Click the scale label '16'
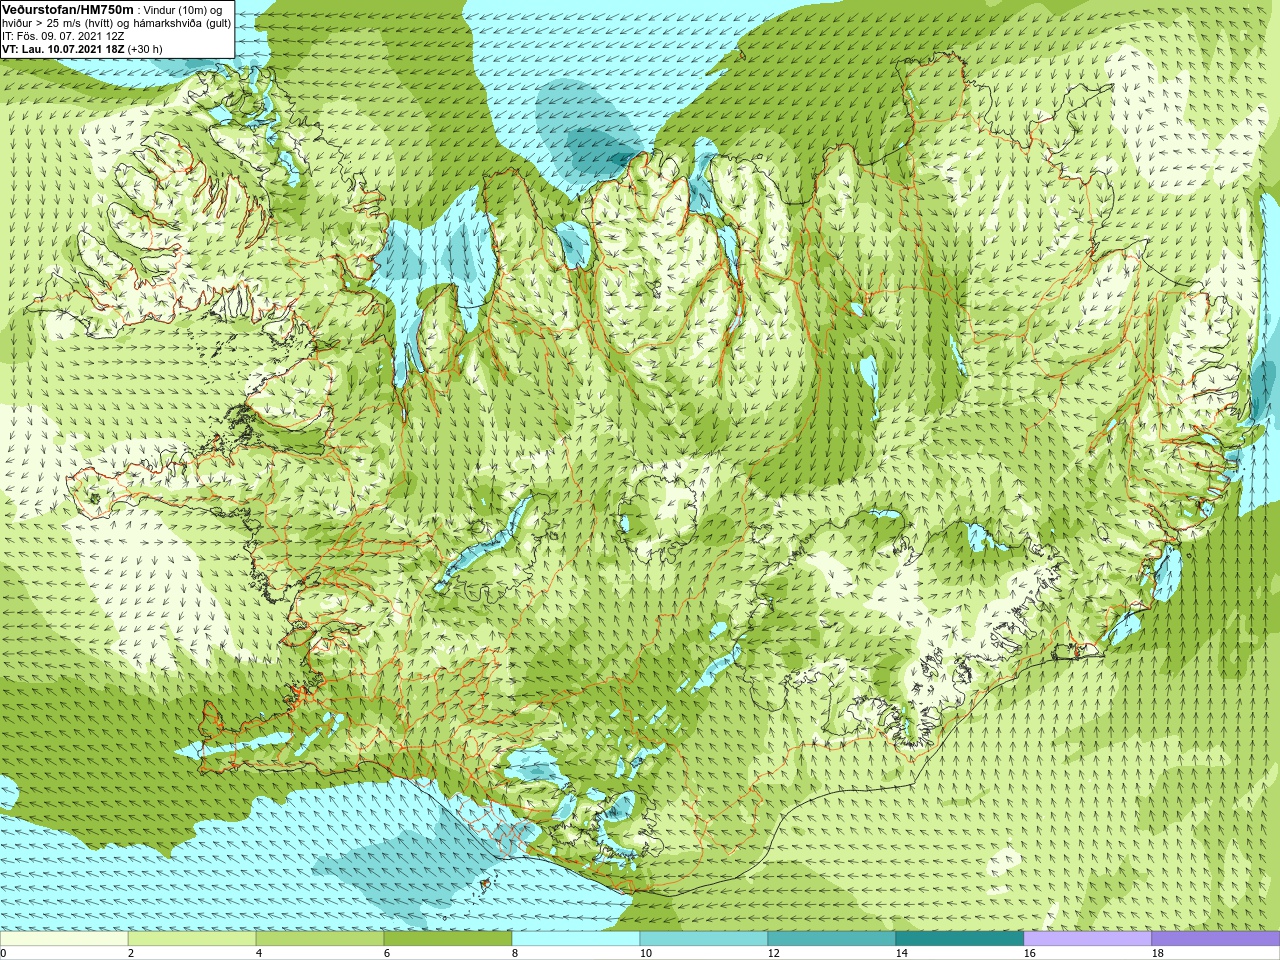Screen dimensions: 1280x960 [x=1029, y=954]
